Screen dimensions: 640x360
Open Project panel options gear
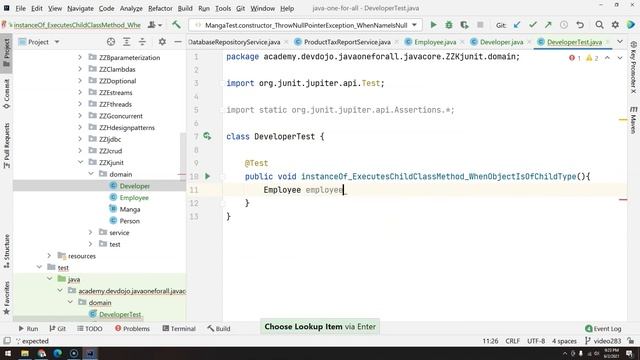[162, 42]
